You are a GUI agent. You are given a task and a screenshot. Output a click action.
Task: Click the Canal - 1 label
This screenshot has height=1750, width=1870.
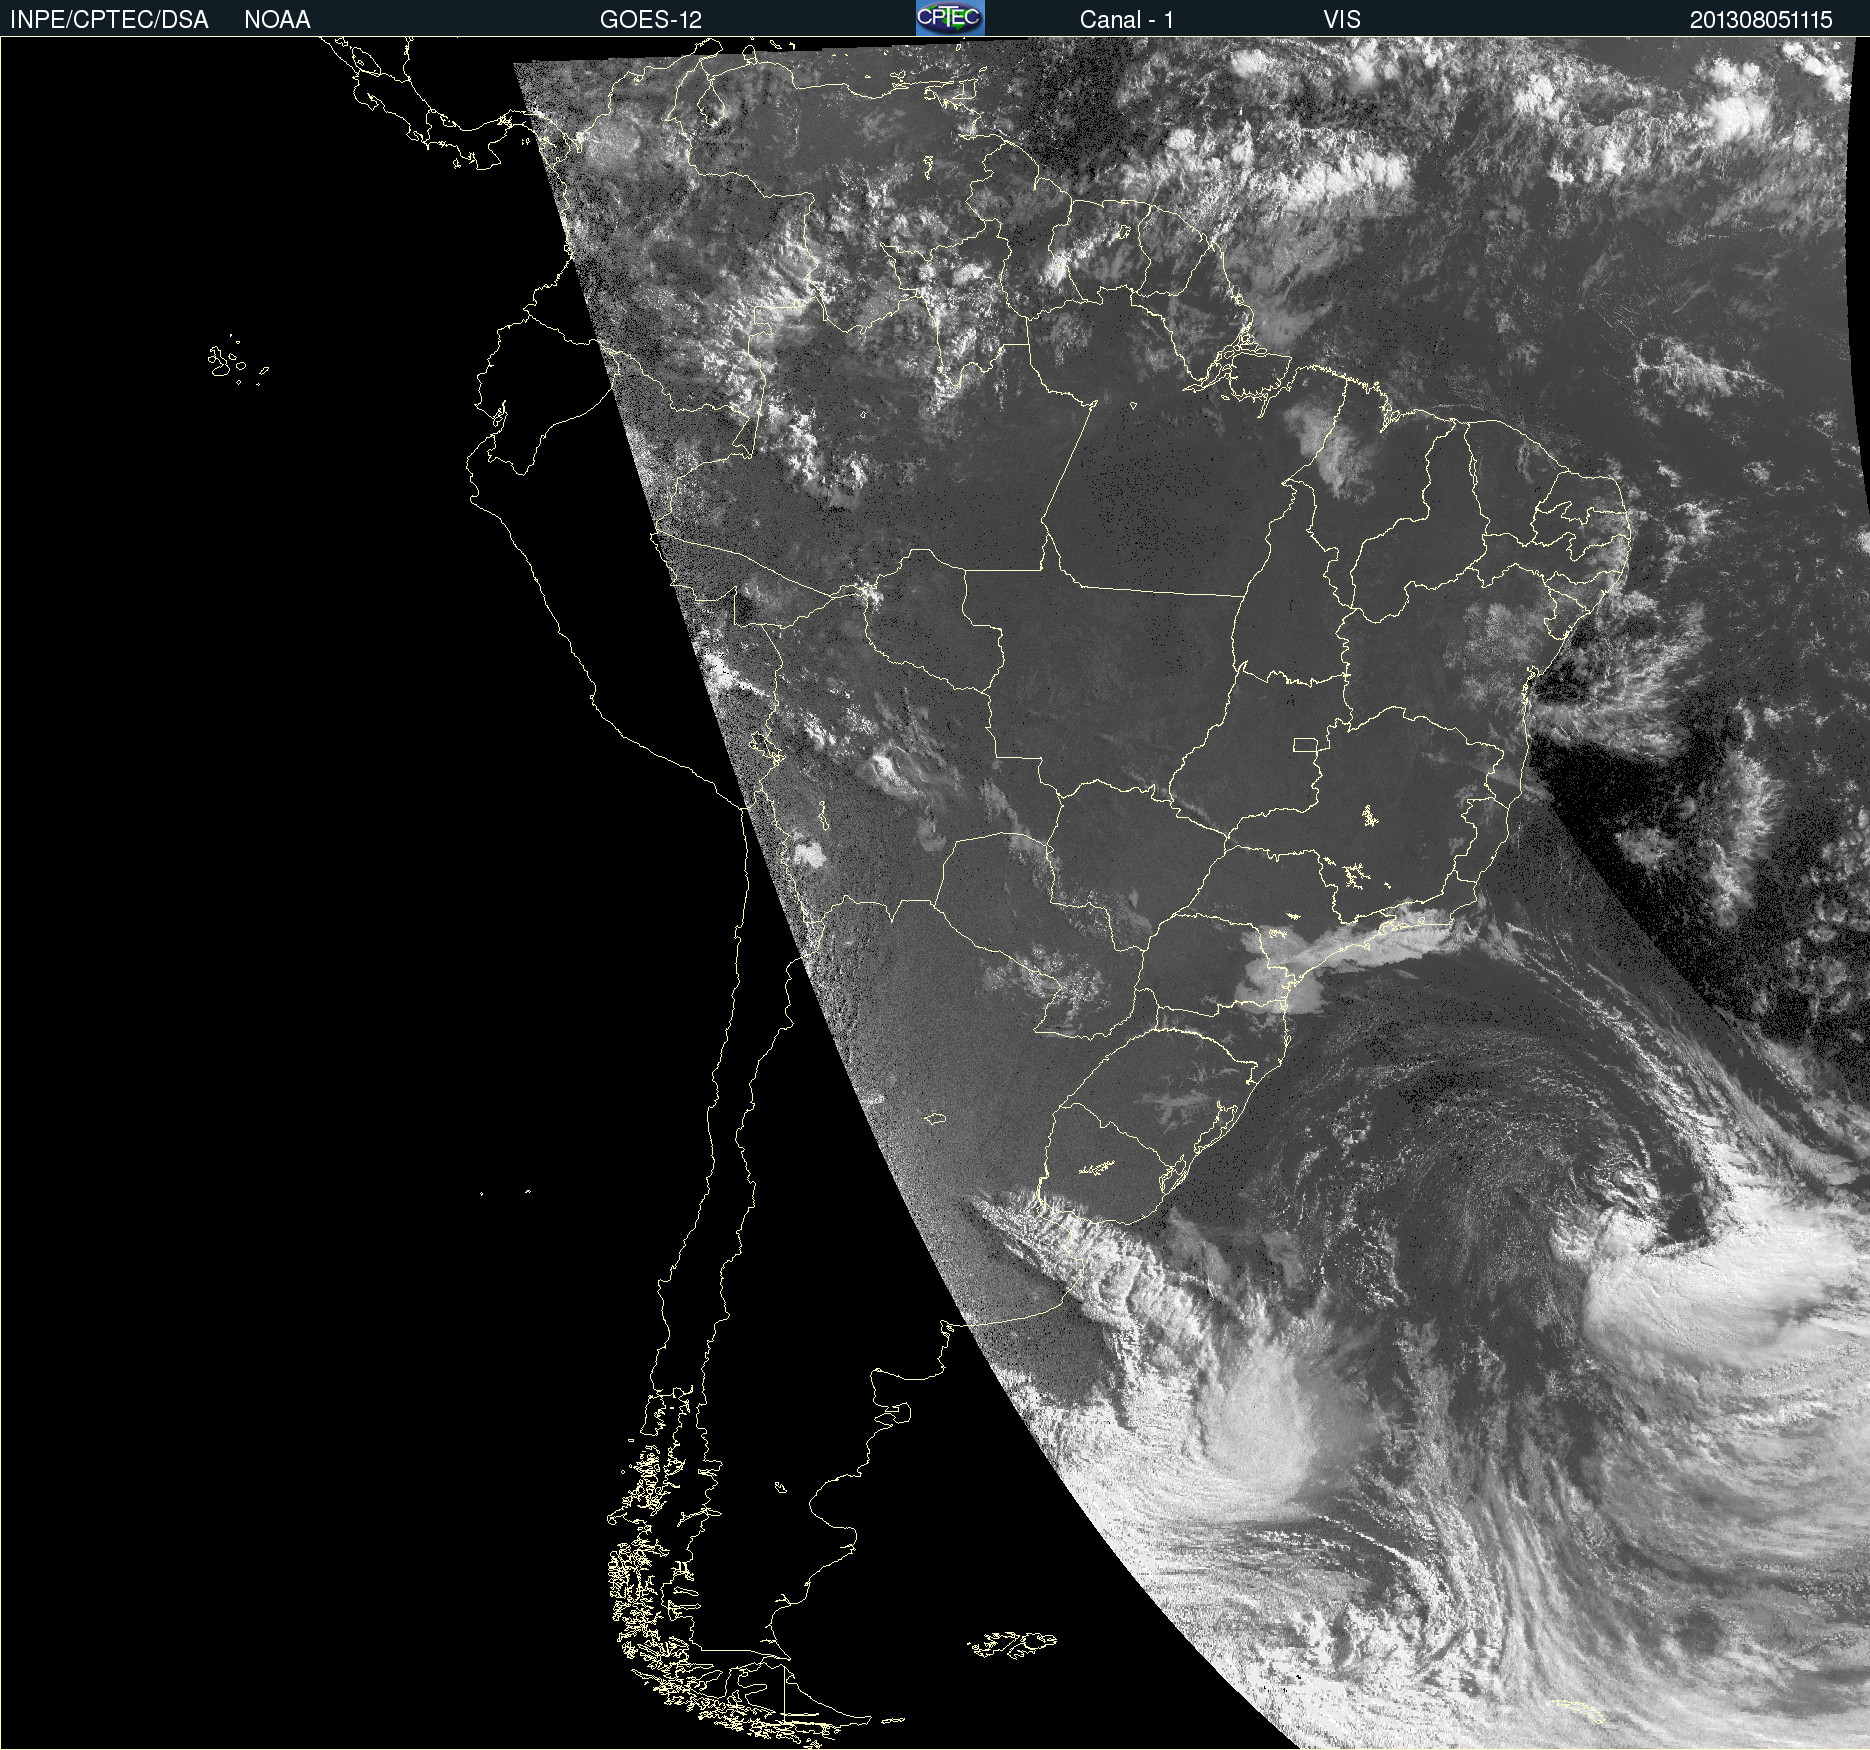point(1127,20)
